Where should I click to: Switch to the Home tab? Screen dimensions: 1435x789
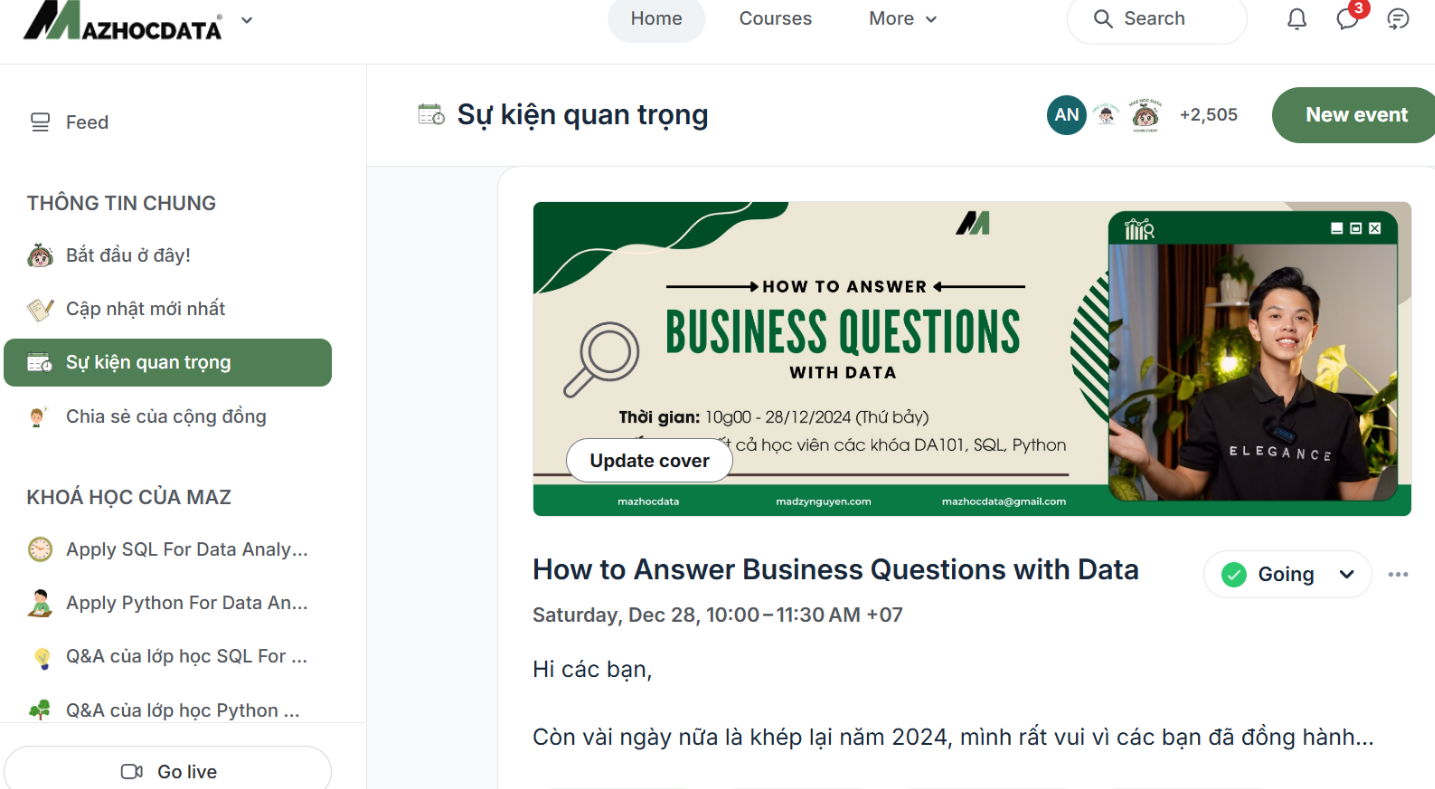[x=656, y=19]
